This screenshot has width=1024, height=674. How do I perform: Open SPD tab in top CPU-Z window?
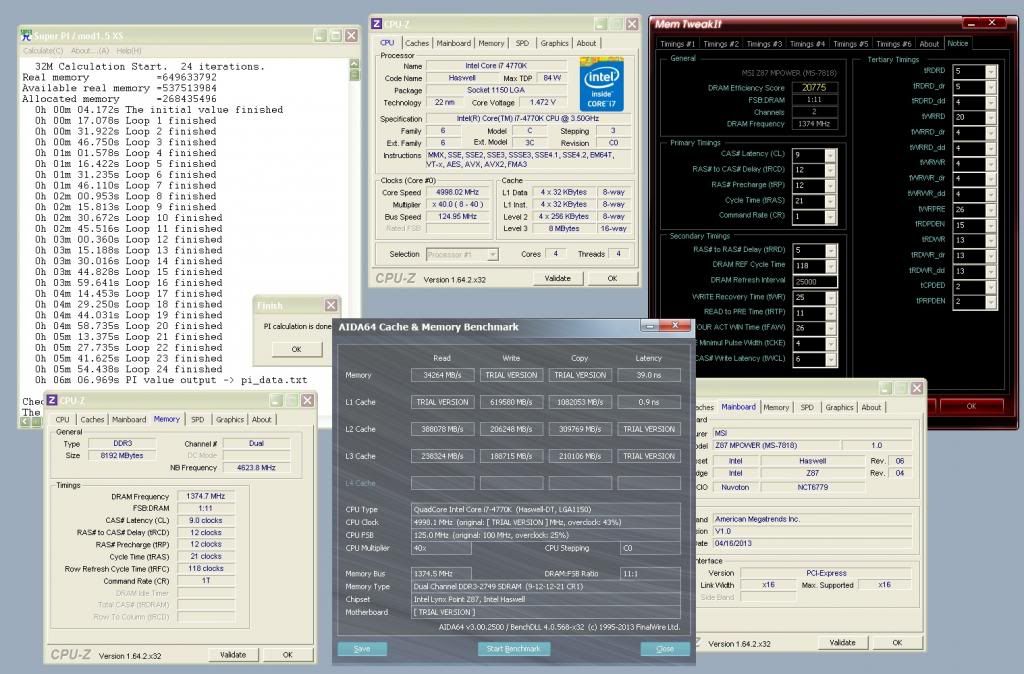pos(522,43)
